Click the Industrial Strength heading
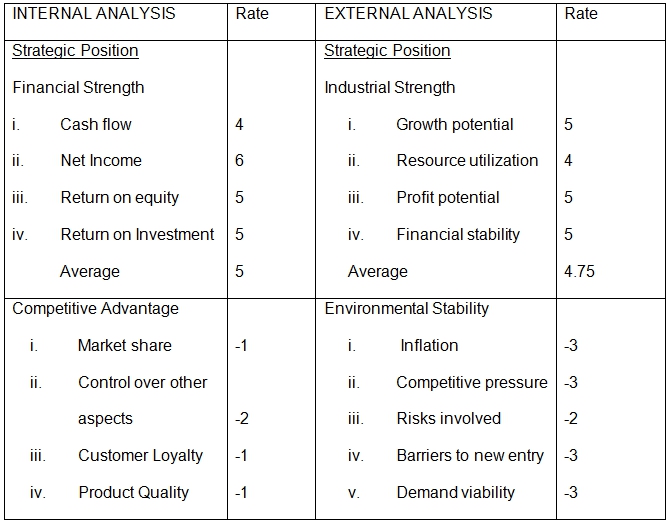This screenshot has height=524, width=669. (x=389, y=88)
